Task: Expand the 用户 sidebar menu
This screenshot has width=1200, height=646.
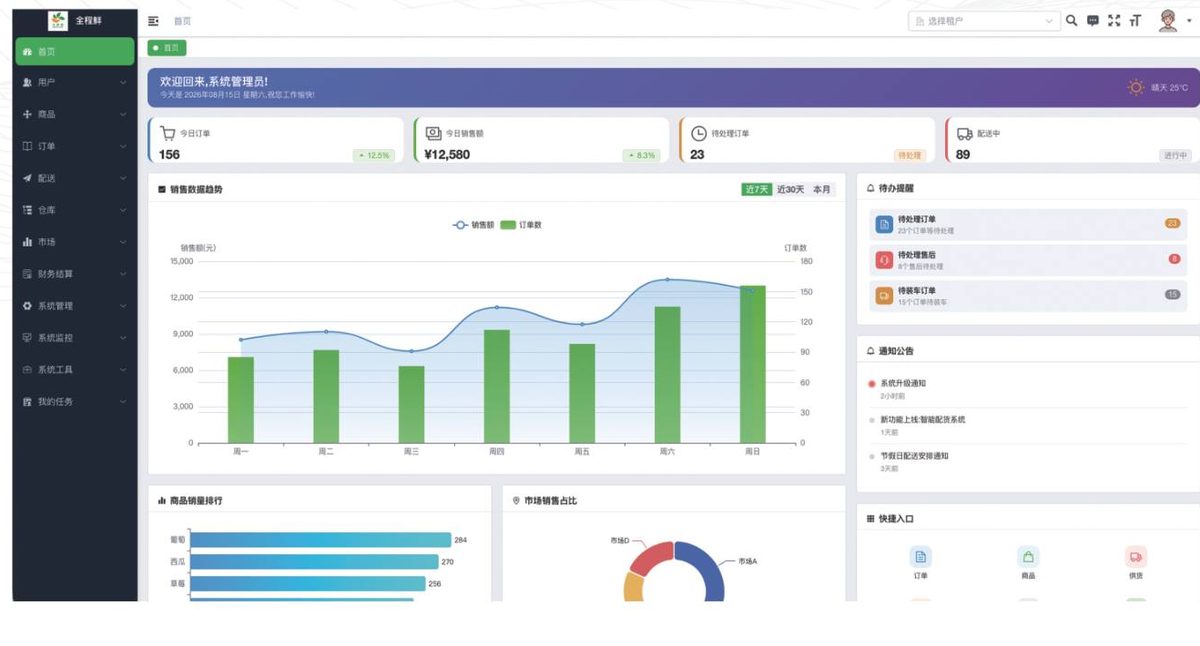Action: pos(75,82)
